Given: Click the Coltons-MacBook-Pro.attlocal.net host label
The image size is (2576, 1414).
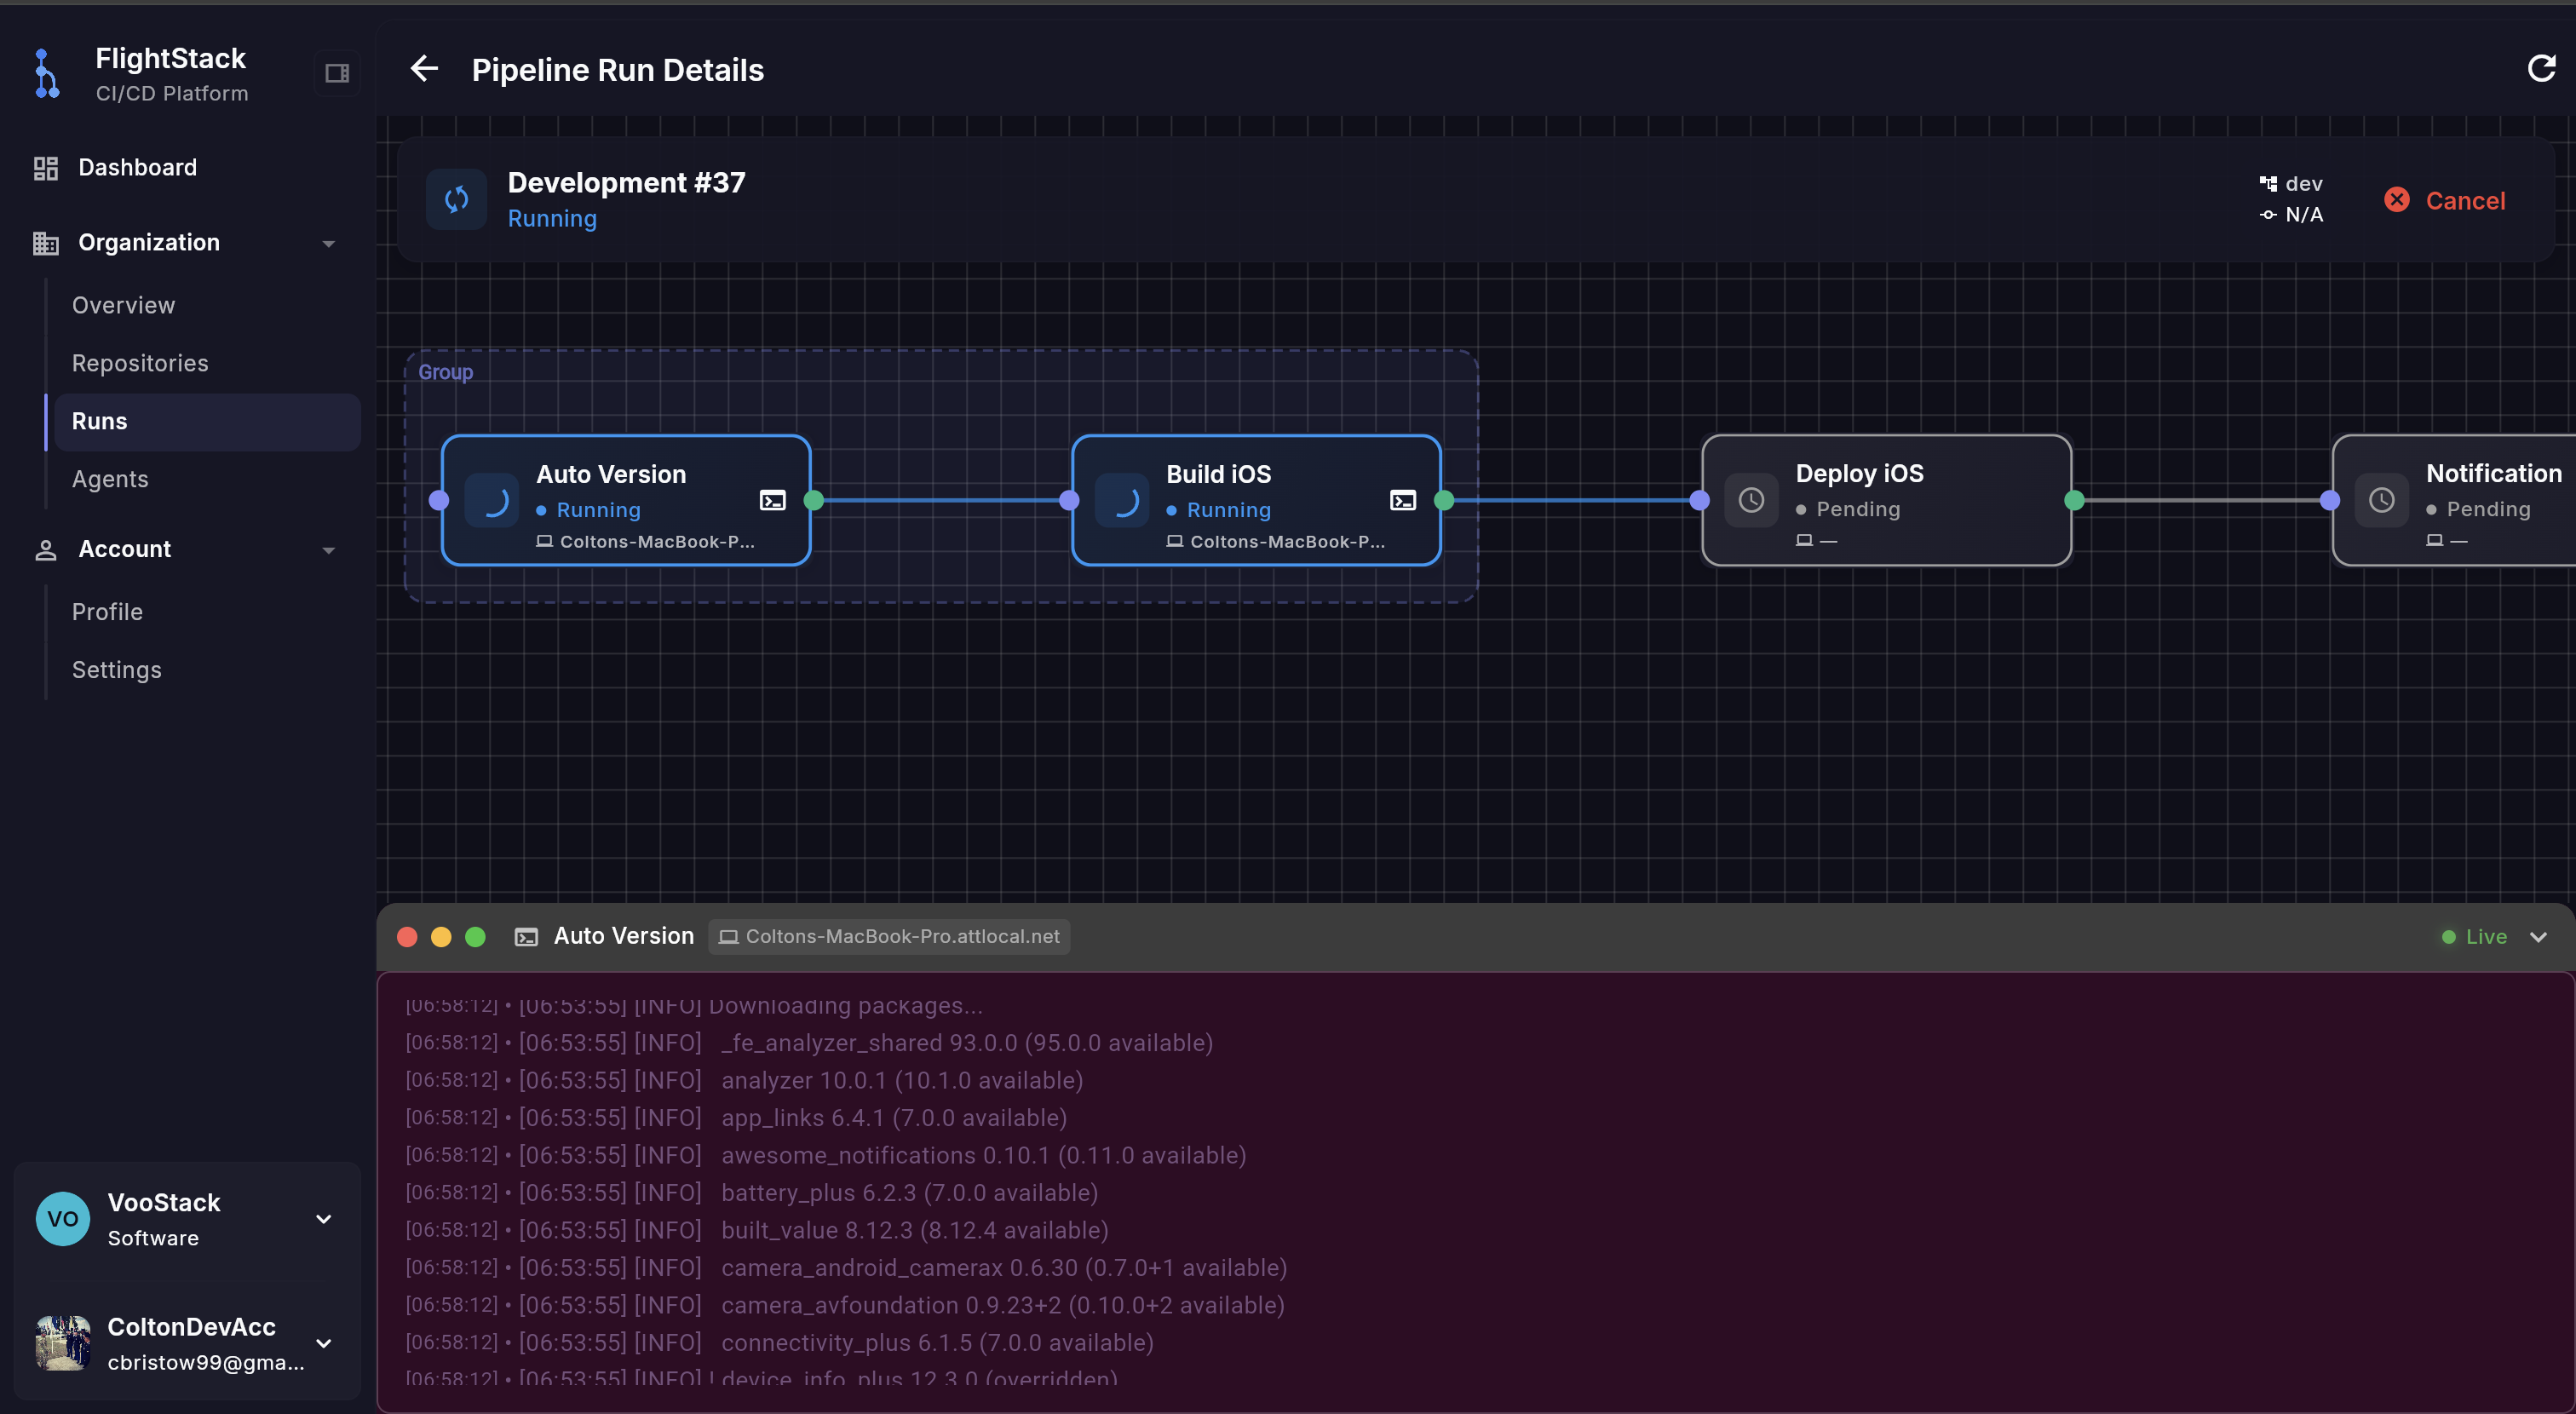Looking at the screenshot, I should click(x=889, y=937).
